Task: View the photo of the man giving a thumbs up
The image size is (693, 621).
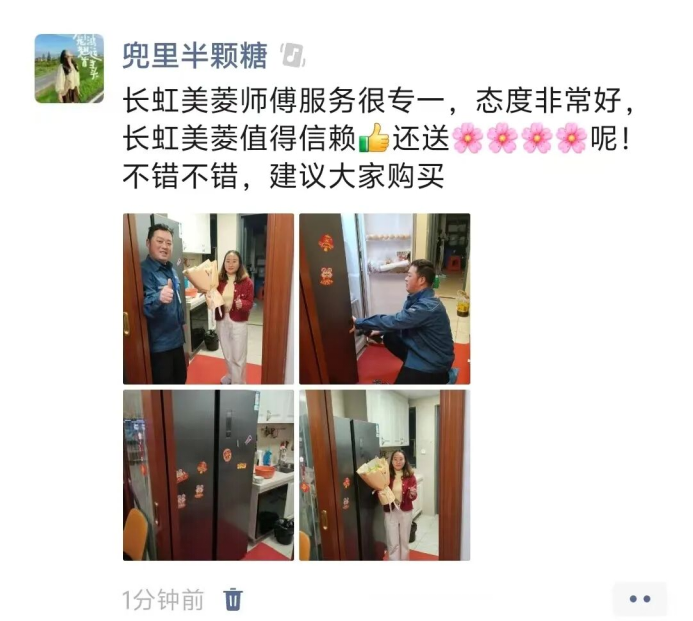Action: coord(208,298)
